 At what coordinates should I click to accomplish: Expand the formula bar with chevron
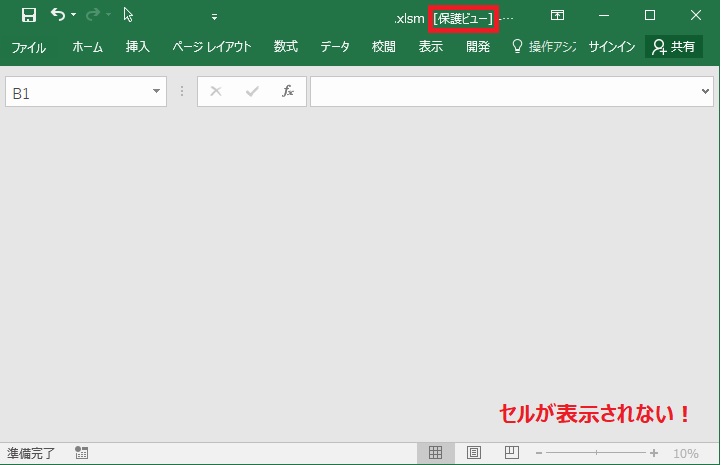(705, 92)
